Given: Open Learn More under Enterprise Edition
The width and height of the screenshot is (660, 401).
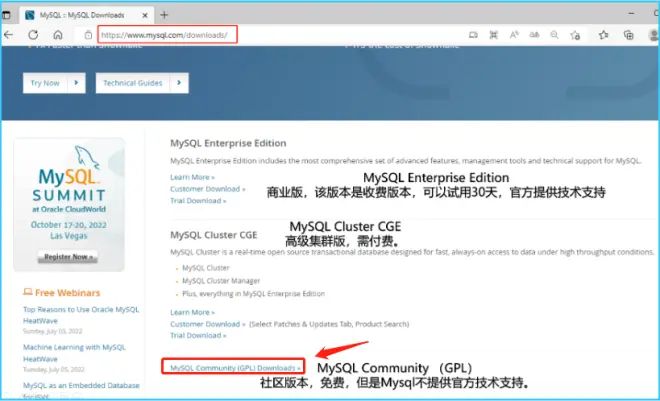Looking at the screenshot, I should coord(192,177).
